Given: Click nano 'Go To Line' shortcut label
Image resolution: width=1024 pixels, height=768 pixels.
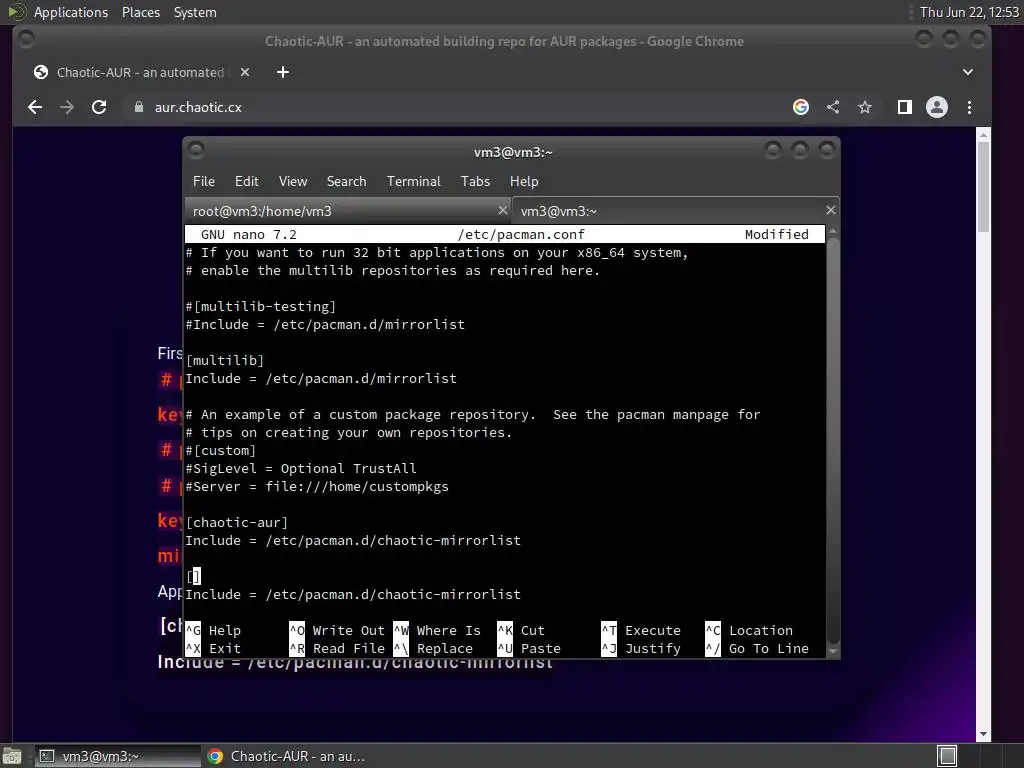Looking at the screenshot, I should (x=769, y=648).
